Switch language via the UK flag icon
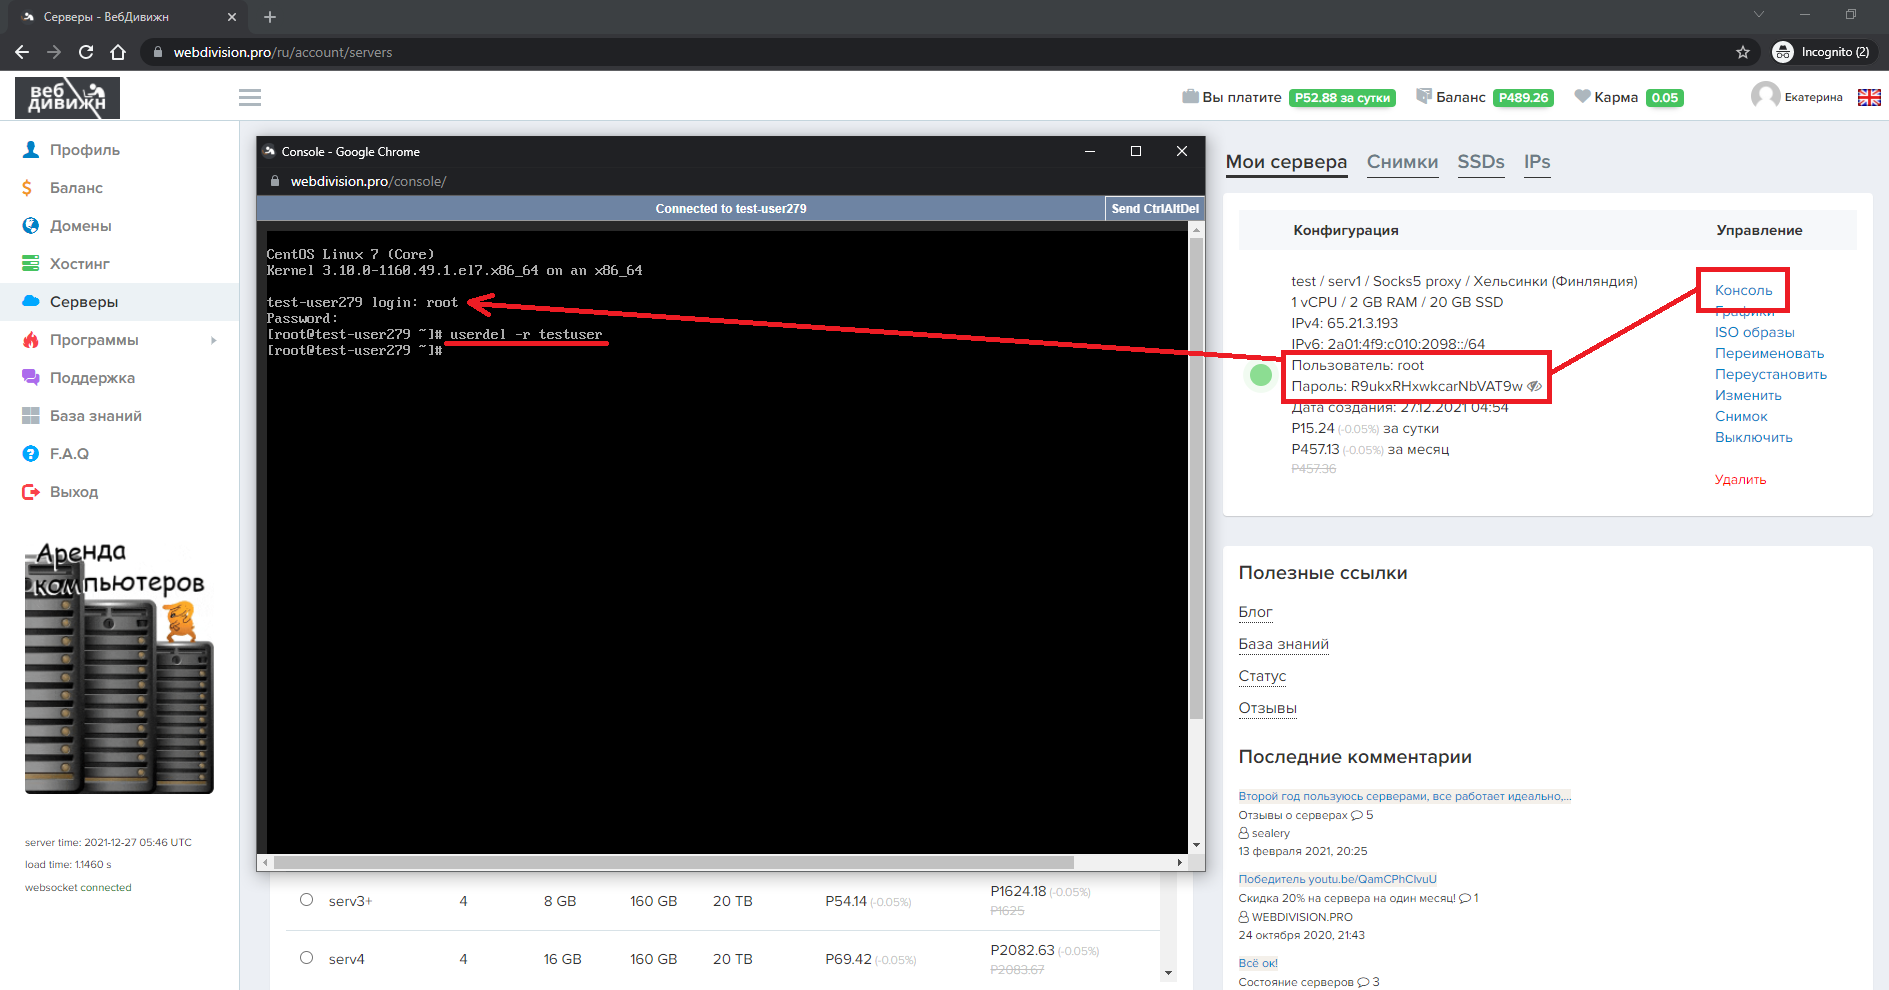 pos(1868,97)
